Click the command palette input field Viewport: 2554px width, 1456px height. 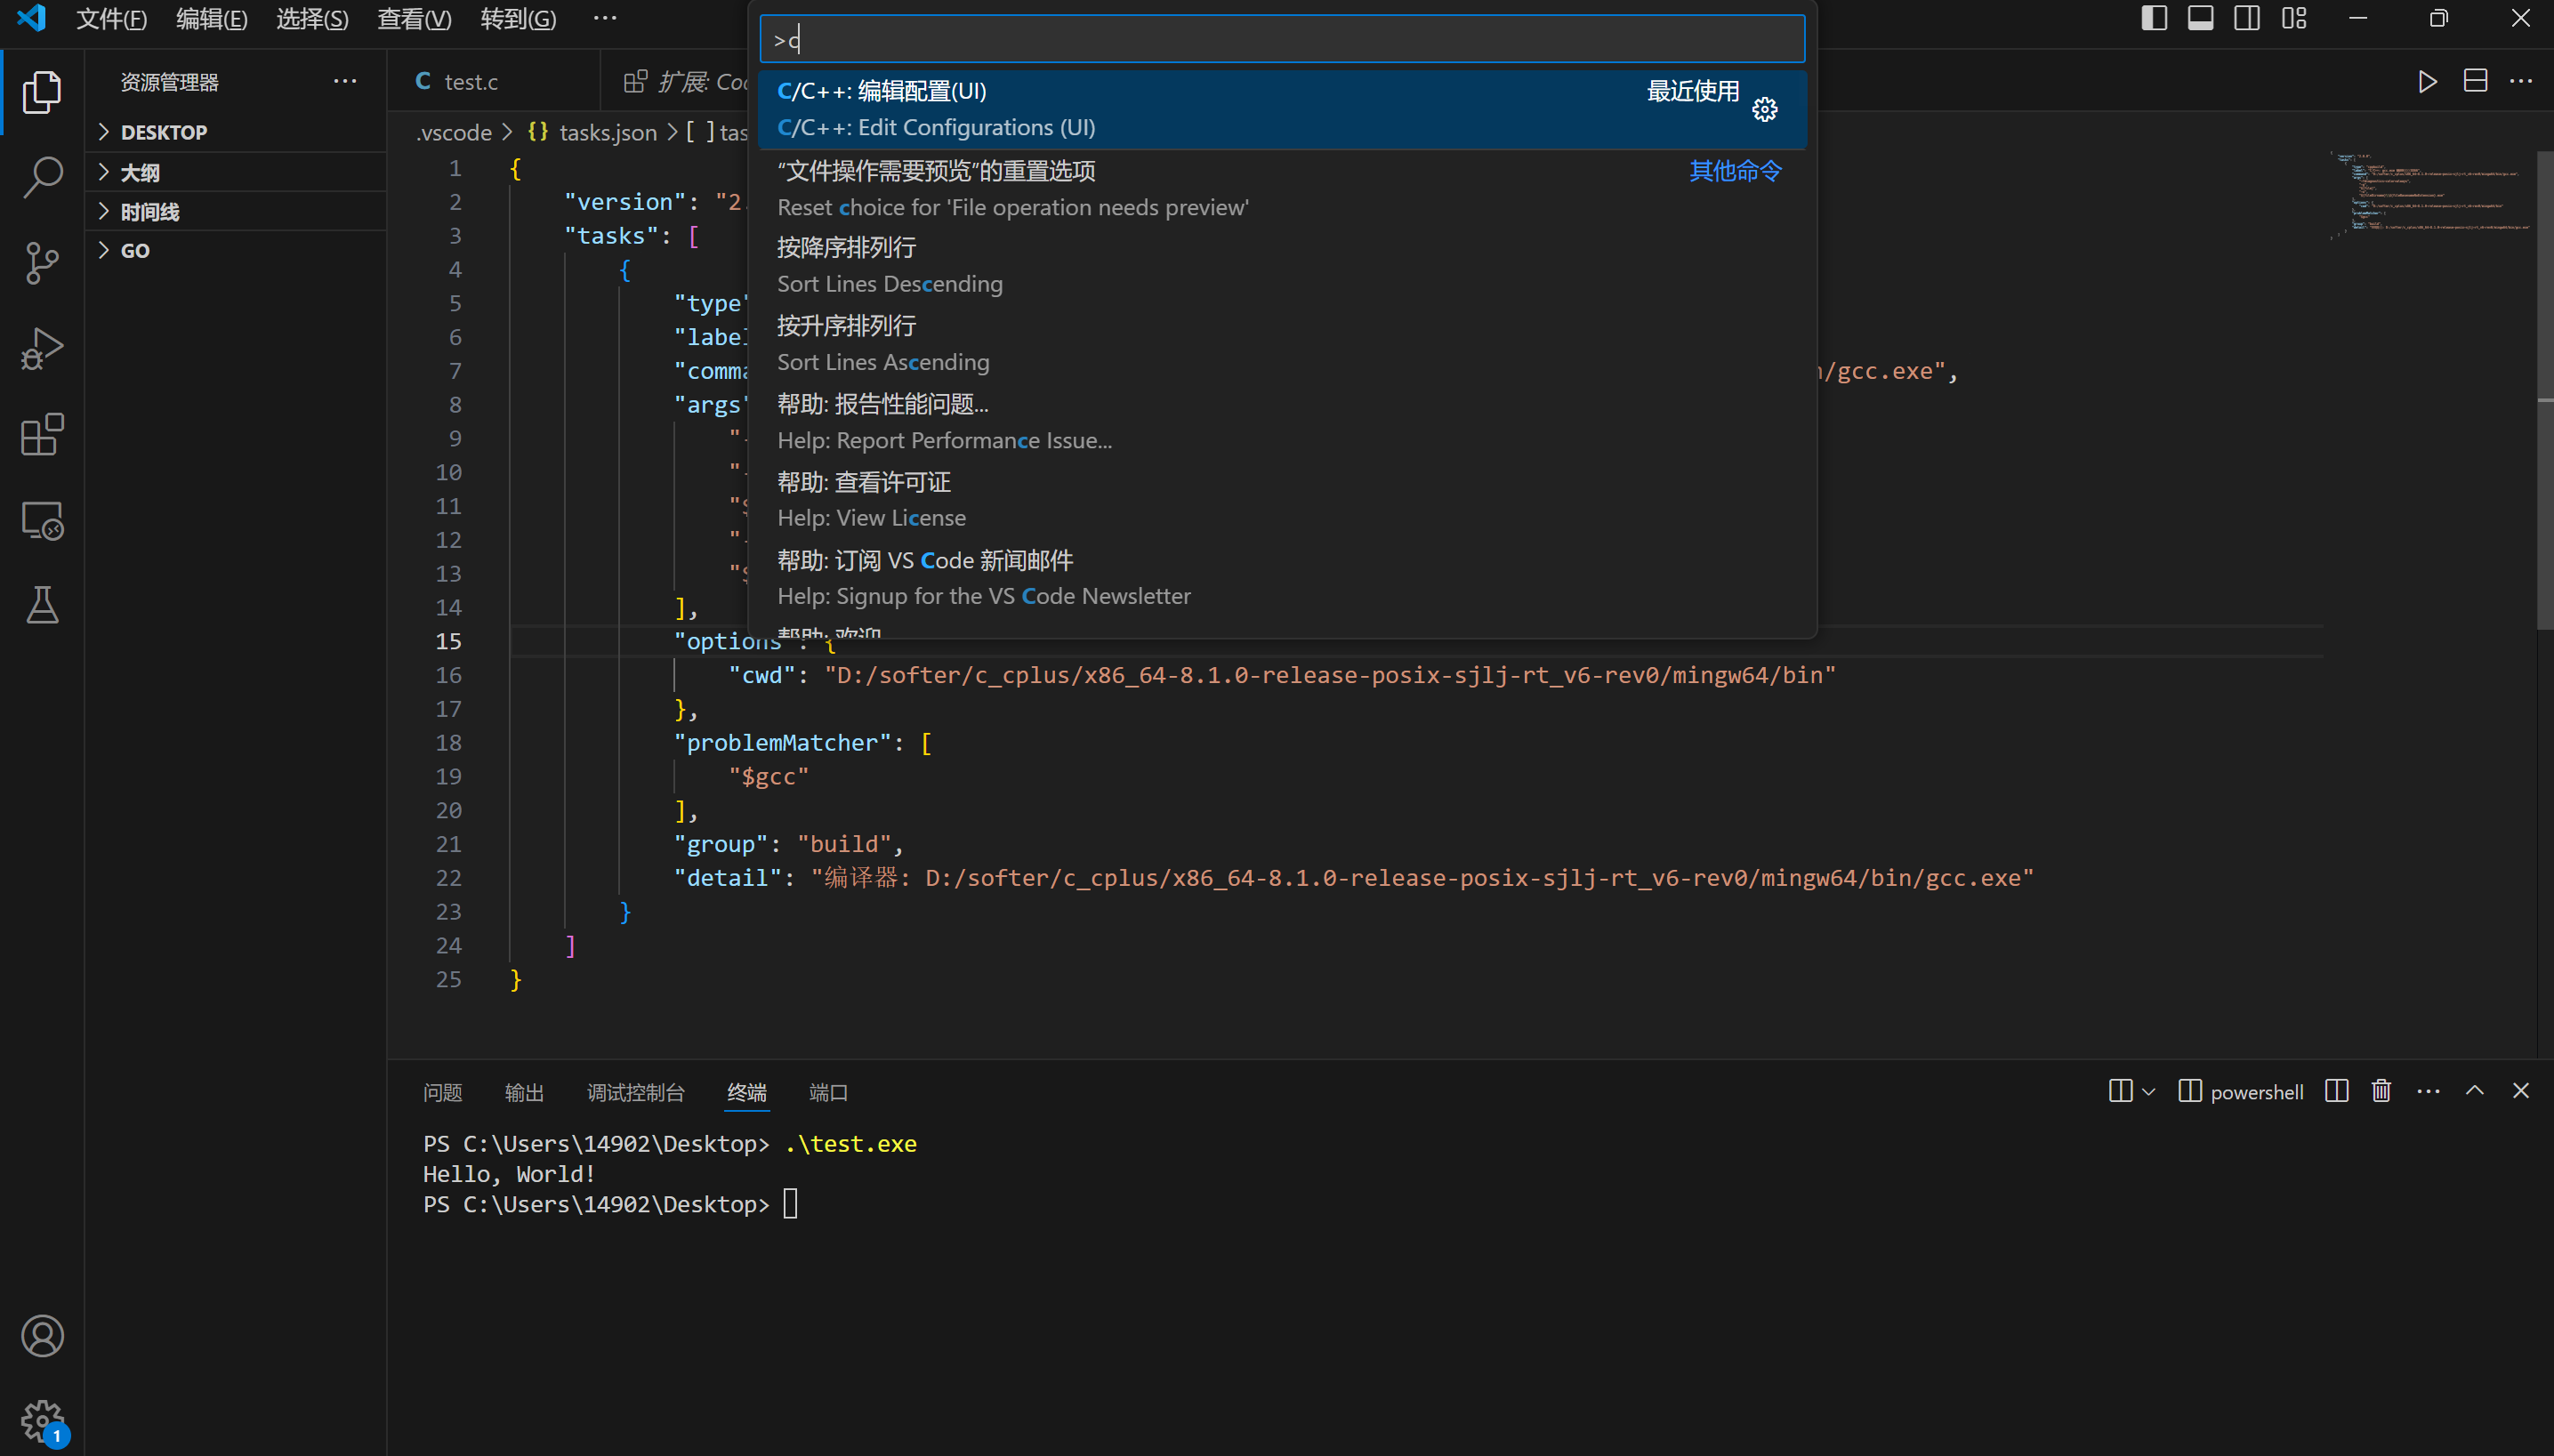[1282, 39]
